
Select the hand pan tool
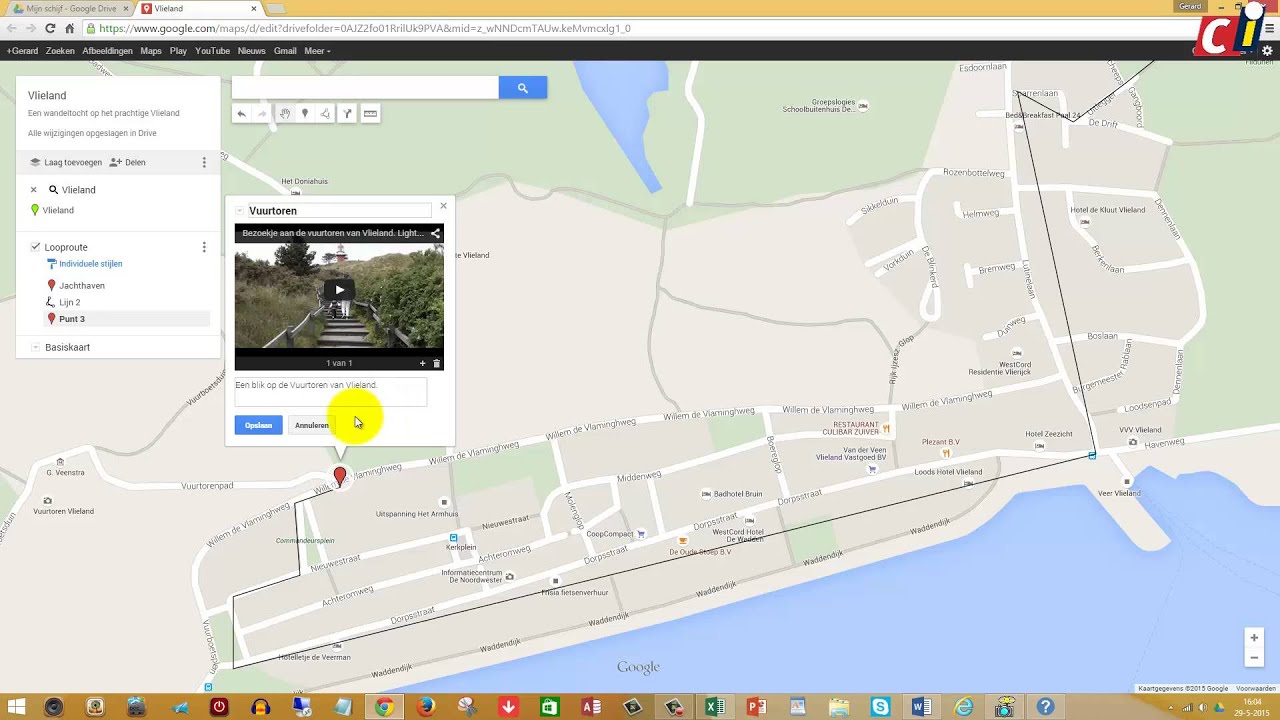tap(284, 114)
